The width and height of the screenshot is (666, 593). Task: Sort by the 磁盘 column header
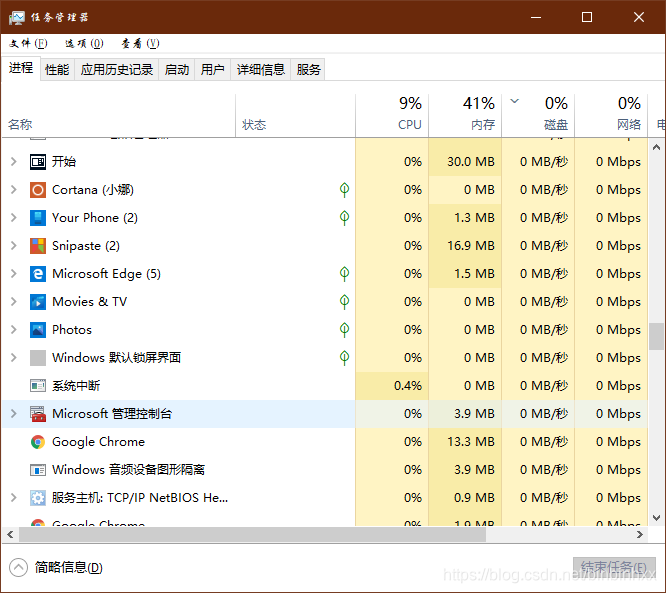point(538,116)
